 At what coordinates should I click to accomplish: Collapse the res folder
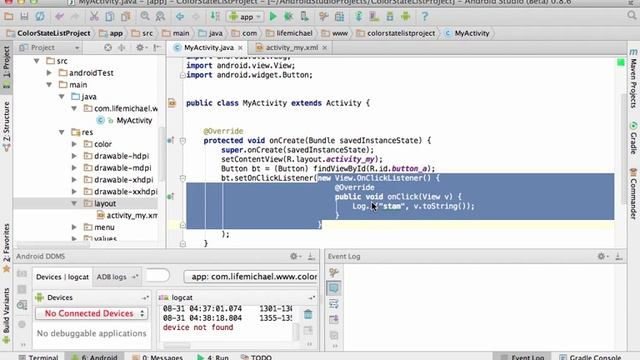[62, 132]
